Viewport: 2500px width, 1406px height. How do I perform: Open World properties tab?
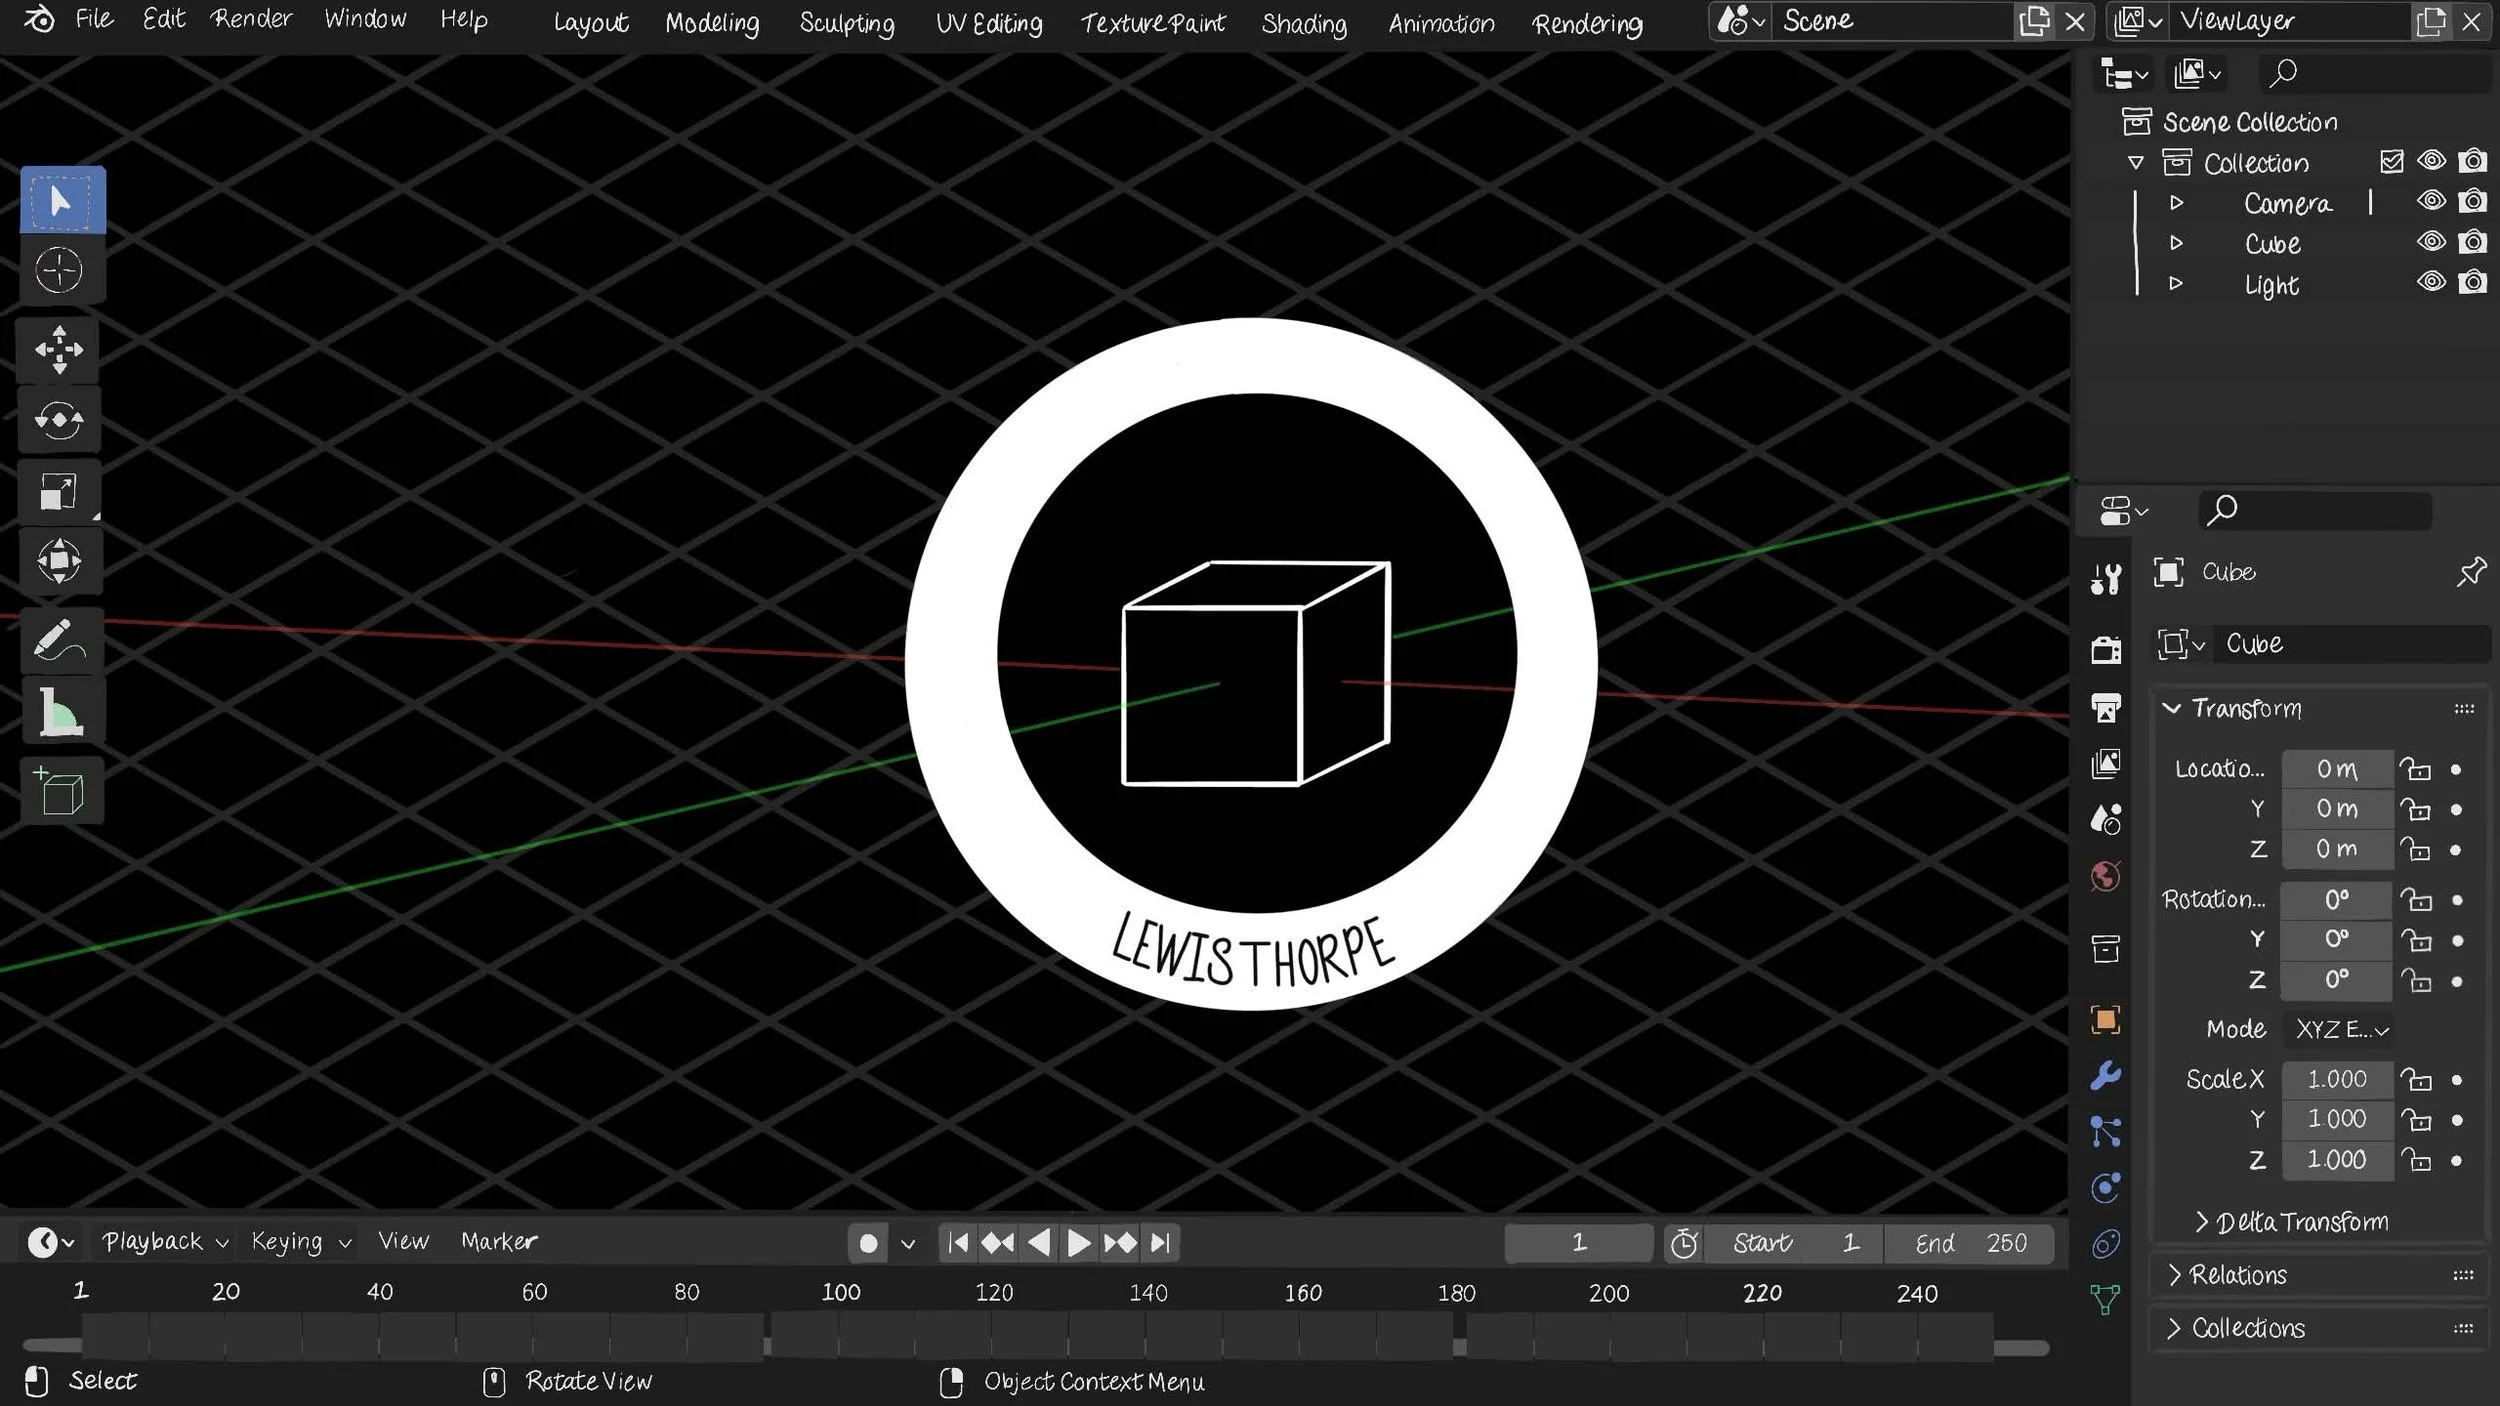coord(2106,877)
